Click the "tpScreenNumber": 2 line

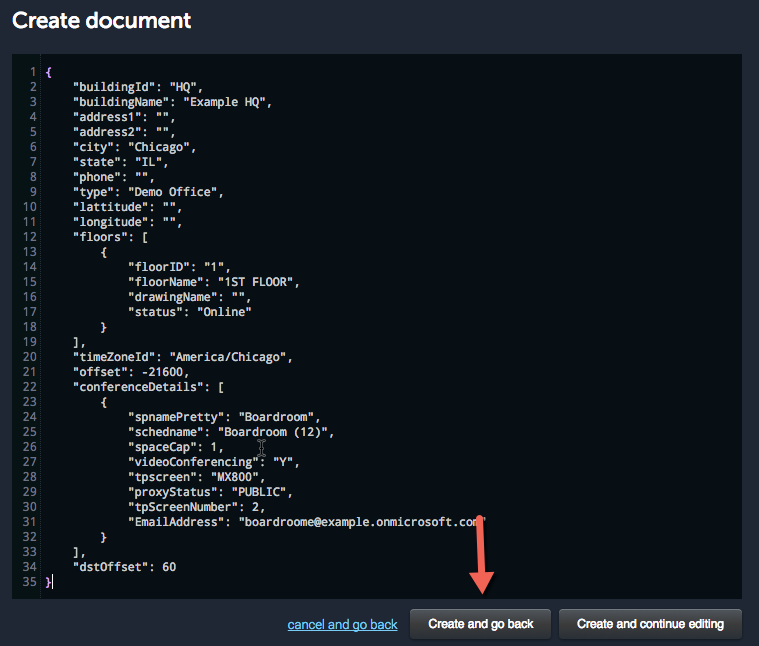pos(197,507)
